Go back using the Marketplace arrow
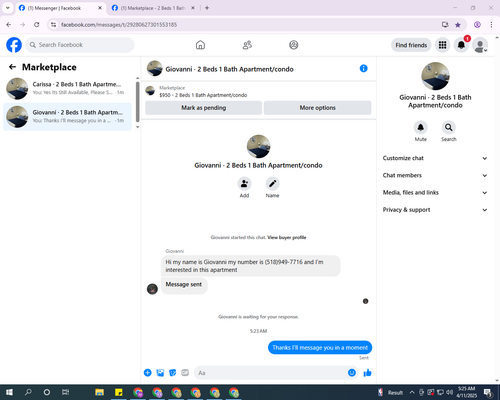 [x=12, y=67]
